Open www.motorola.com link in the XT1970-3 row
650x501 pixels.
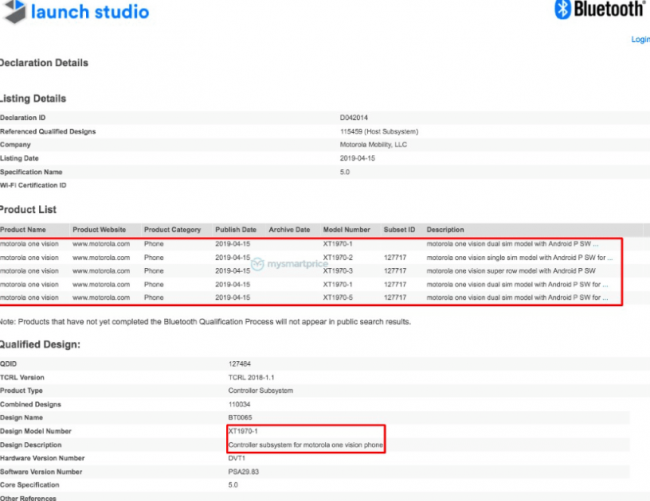[x=101, y=271]
